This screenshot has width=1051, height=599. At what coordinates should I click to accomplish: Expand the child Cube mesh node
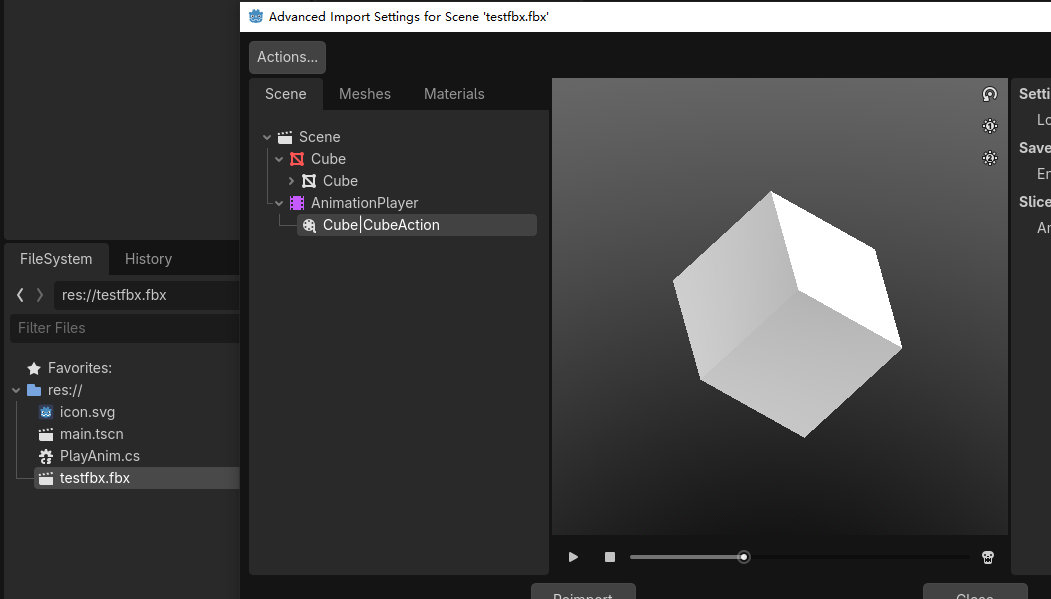291,181
